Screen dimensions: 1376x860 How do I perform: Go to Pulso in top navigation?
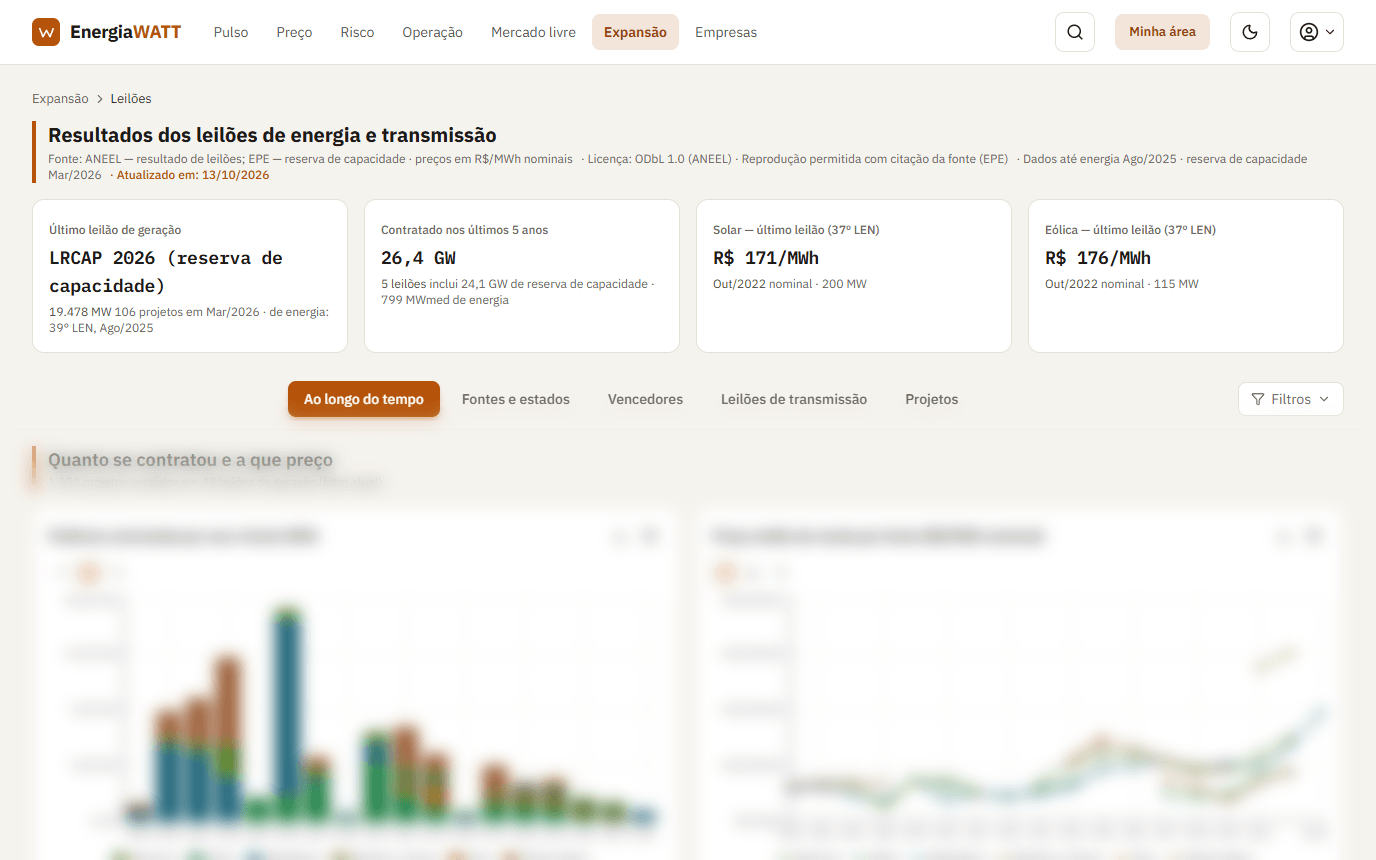(231, 32)
